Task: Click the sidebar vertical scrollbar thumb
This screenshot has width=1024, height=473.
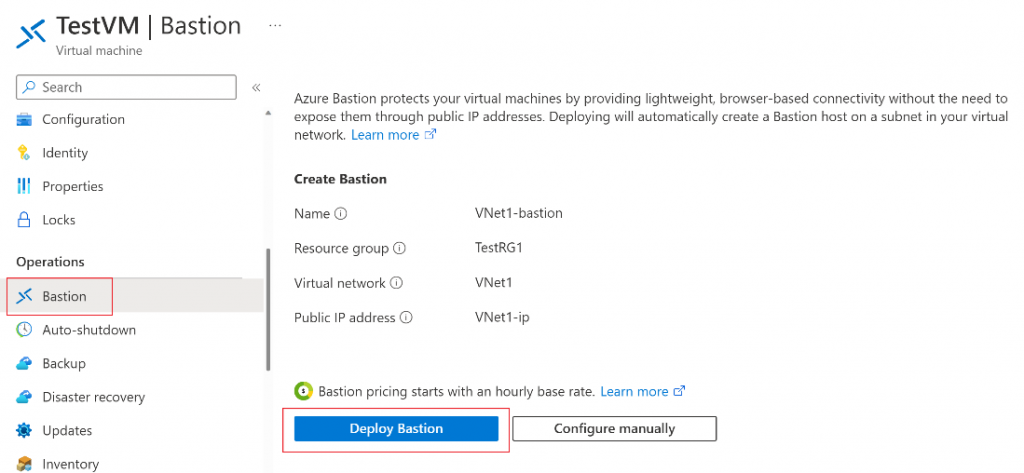Action: pyautogui.click(x=268, y=310)
